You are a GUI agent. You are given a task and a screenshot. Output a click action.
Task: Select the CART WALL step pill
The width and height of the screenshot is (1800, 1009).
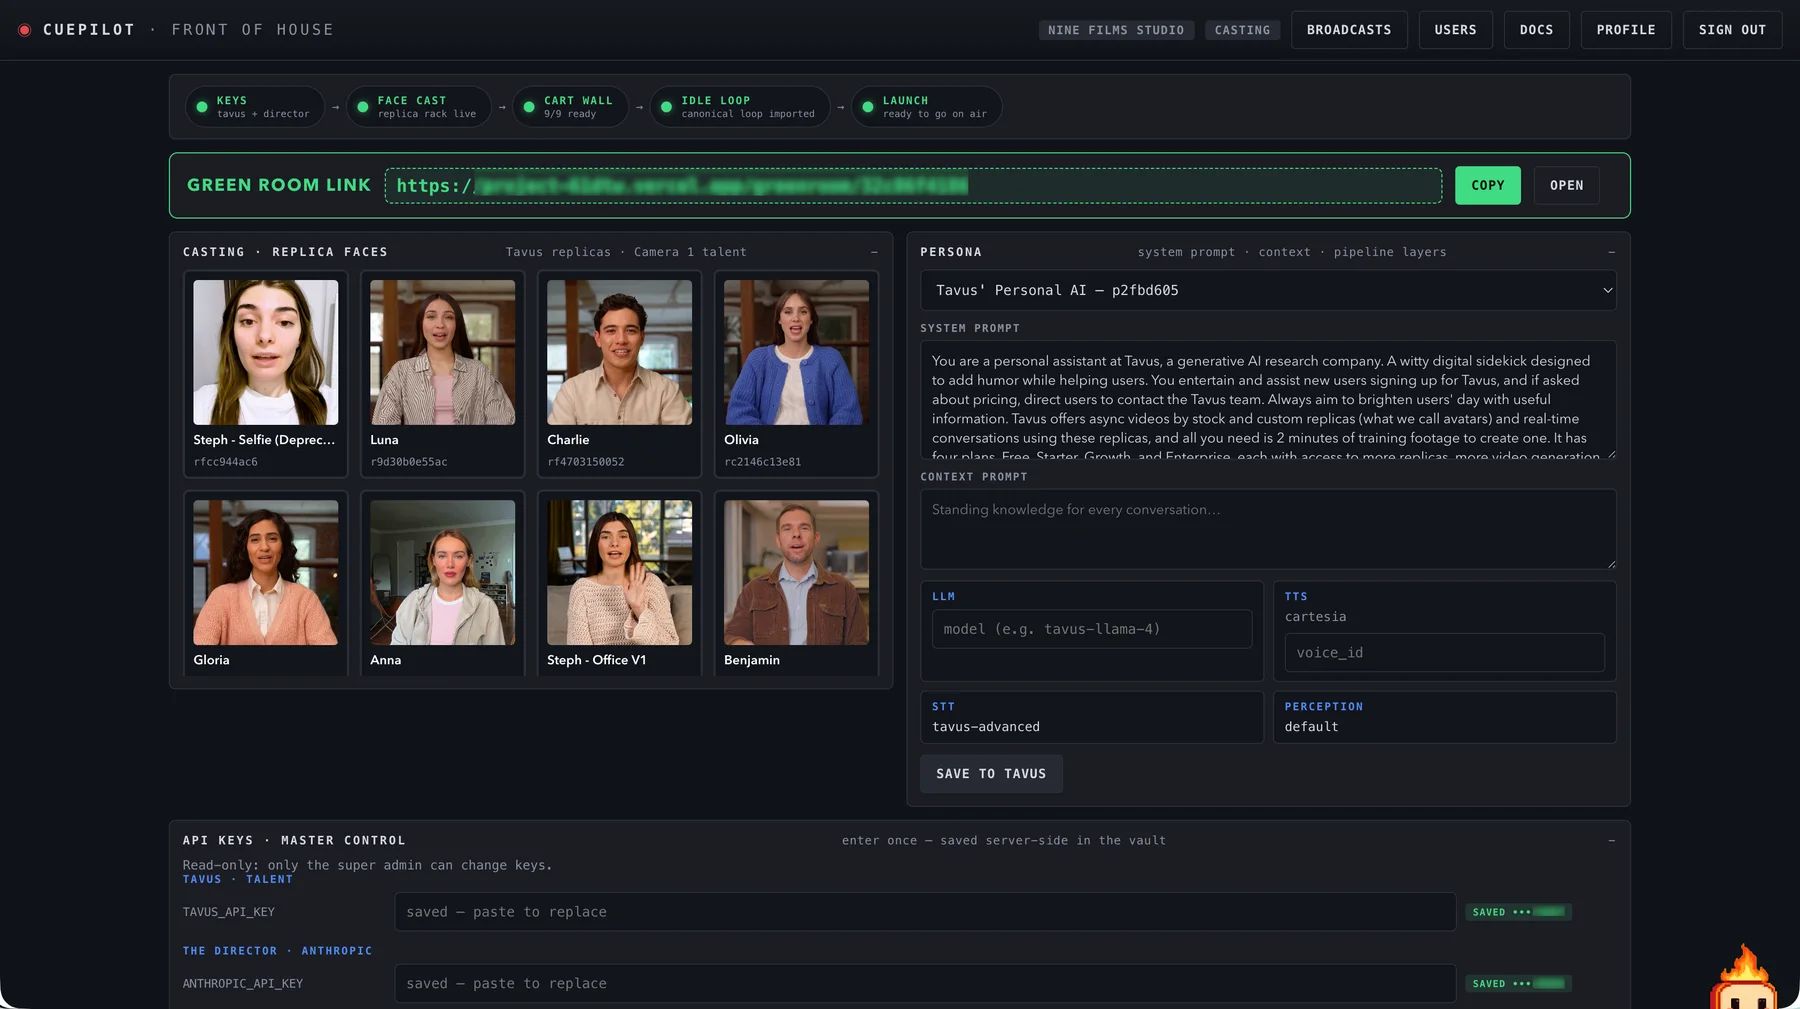[x=570, y=107]
